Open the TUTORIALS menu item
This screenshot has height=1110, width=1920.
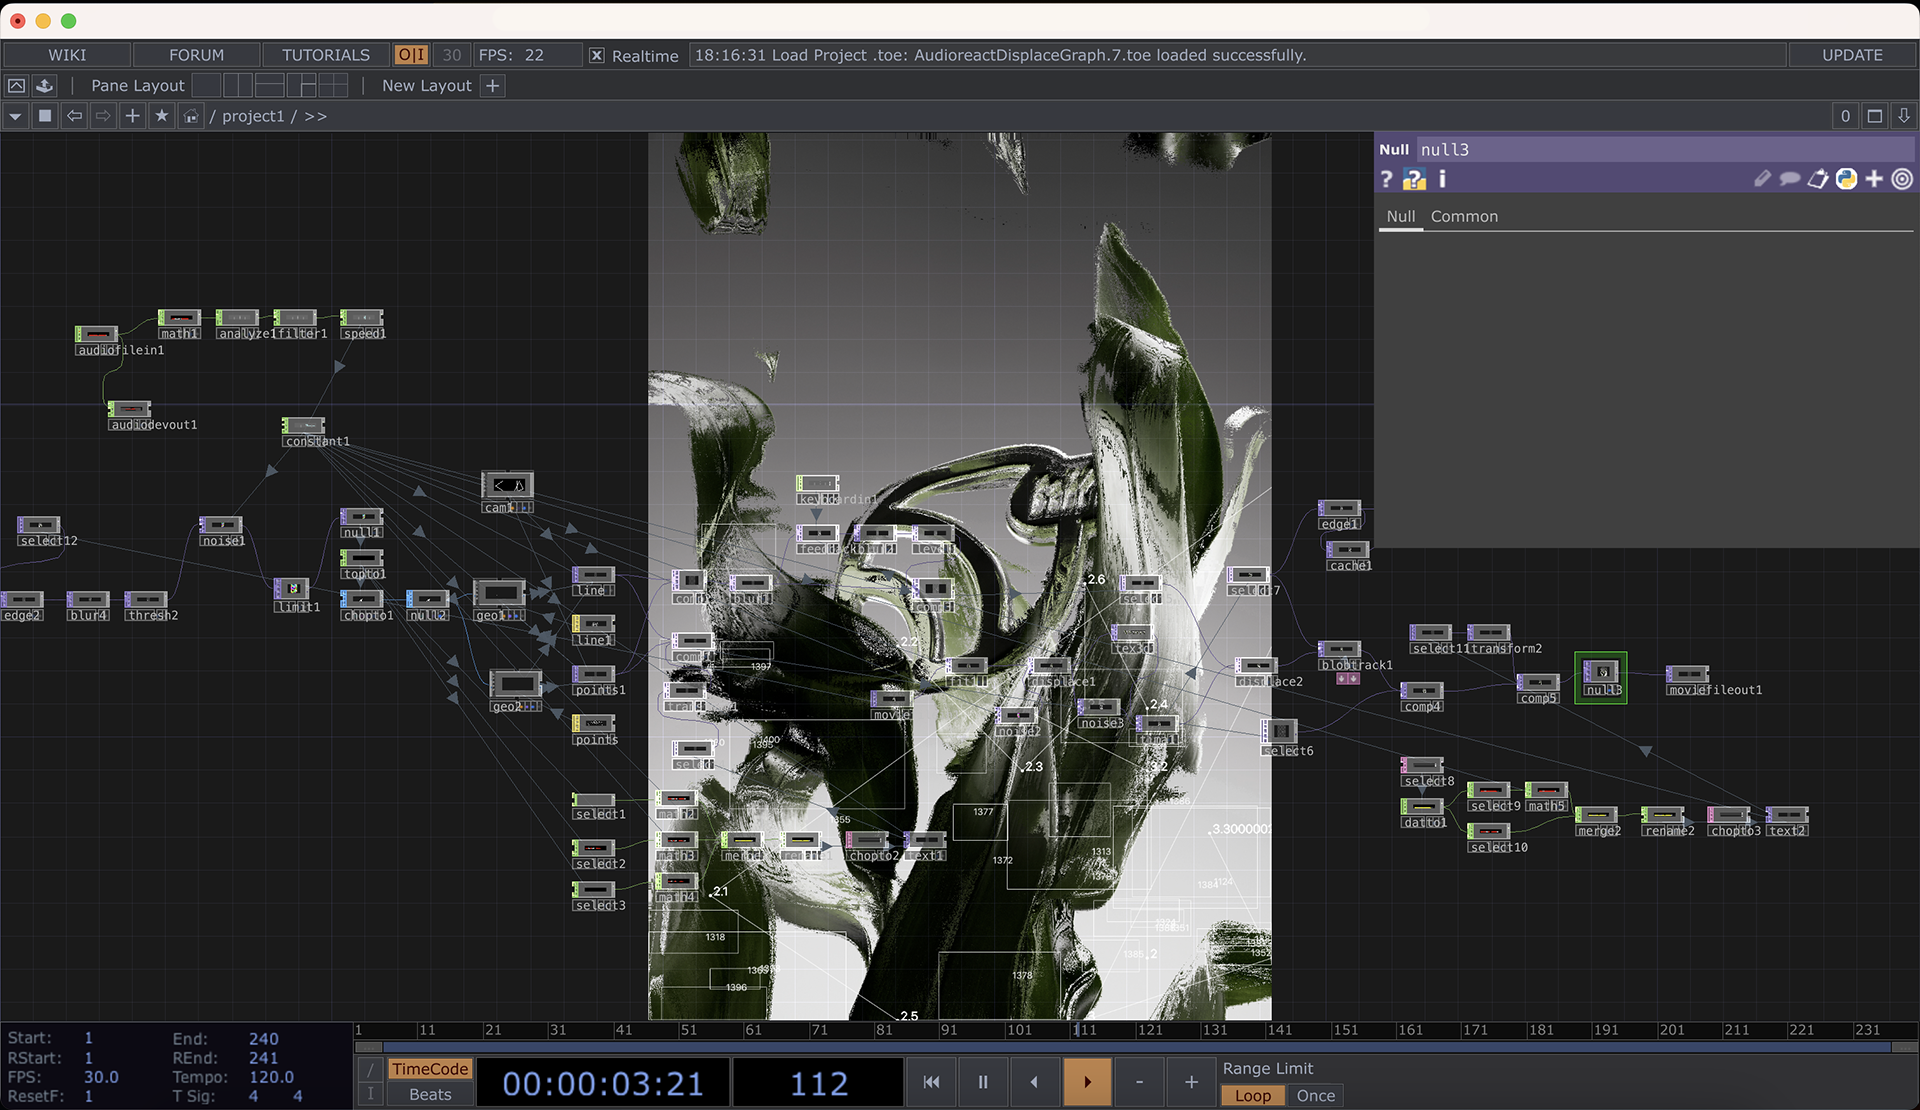pos(325,55)
